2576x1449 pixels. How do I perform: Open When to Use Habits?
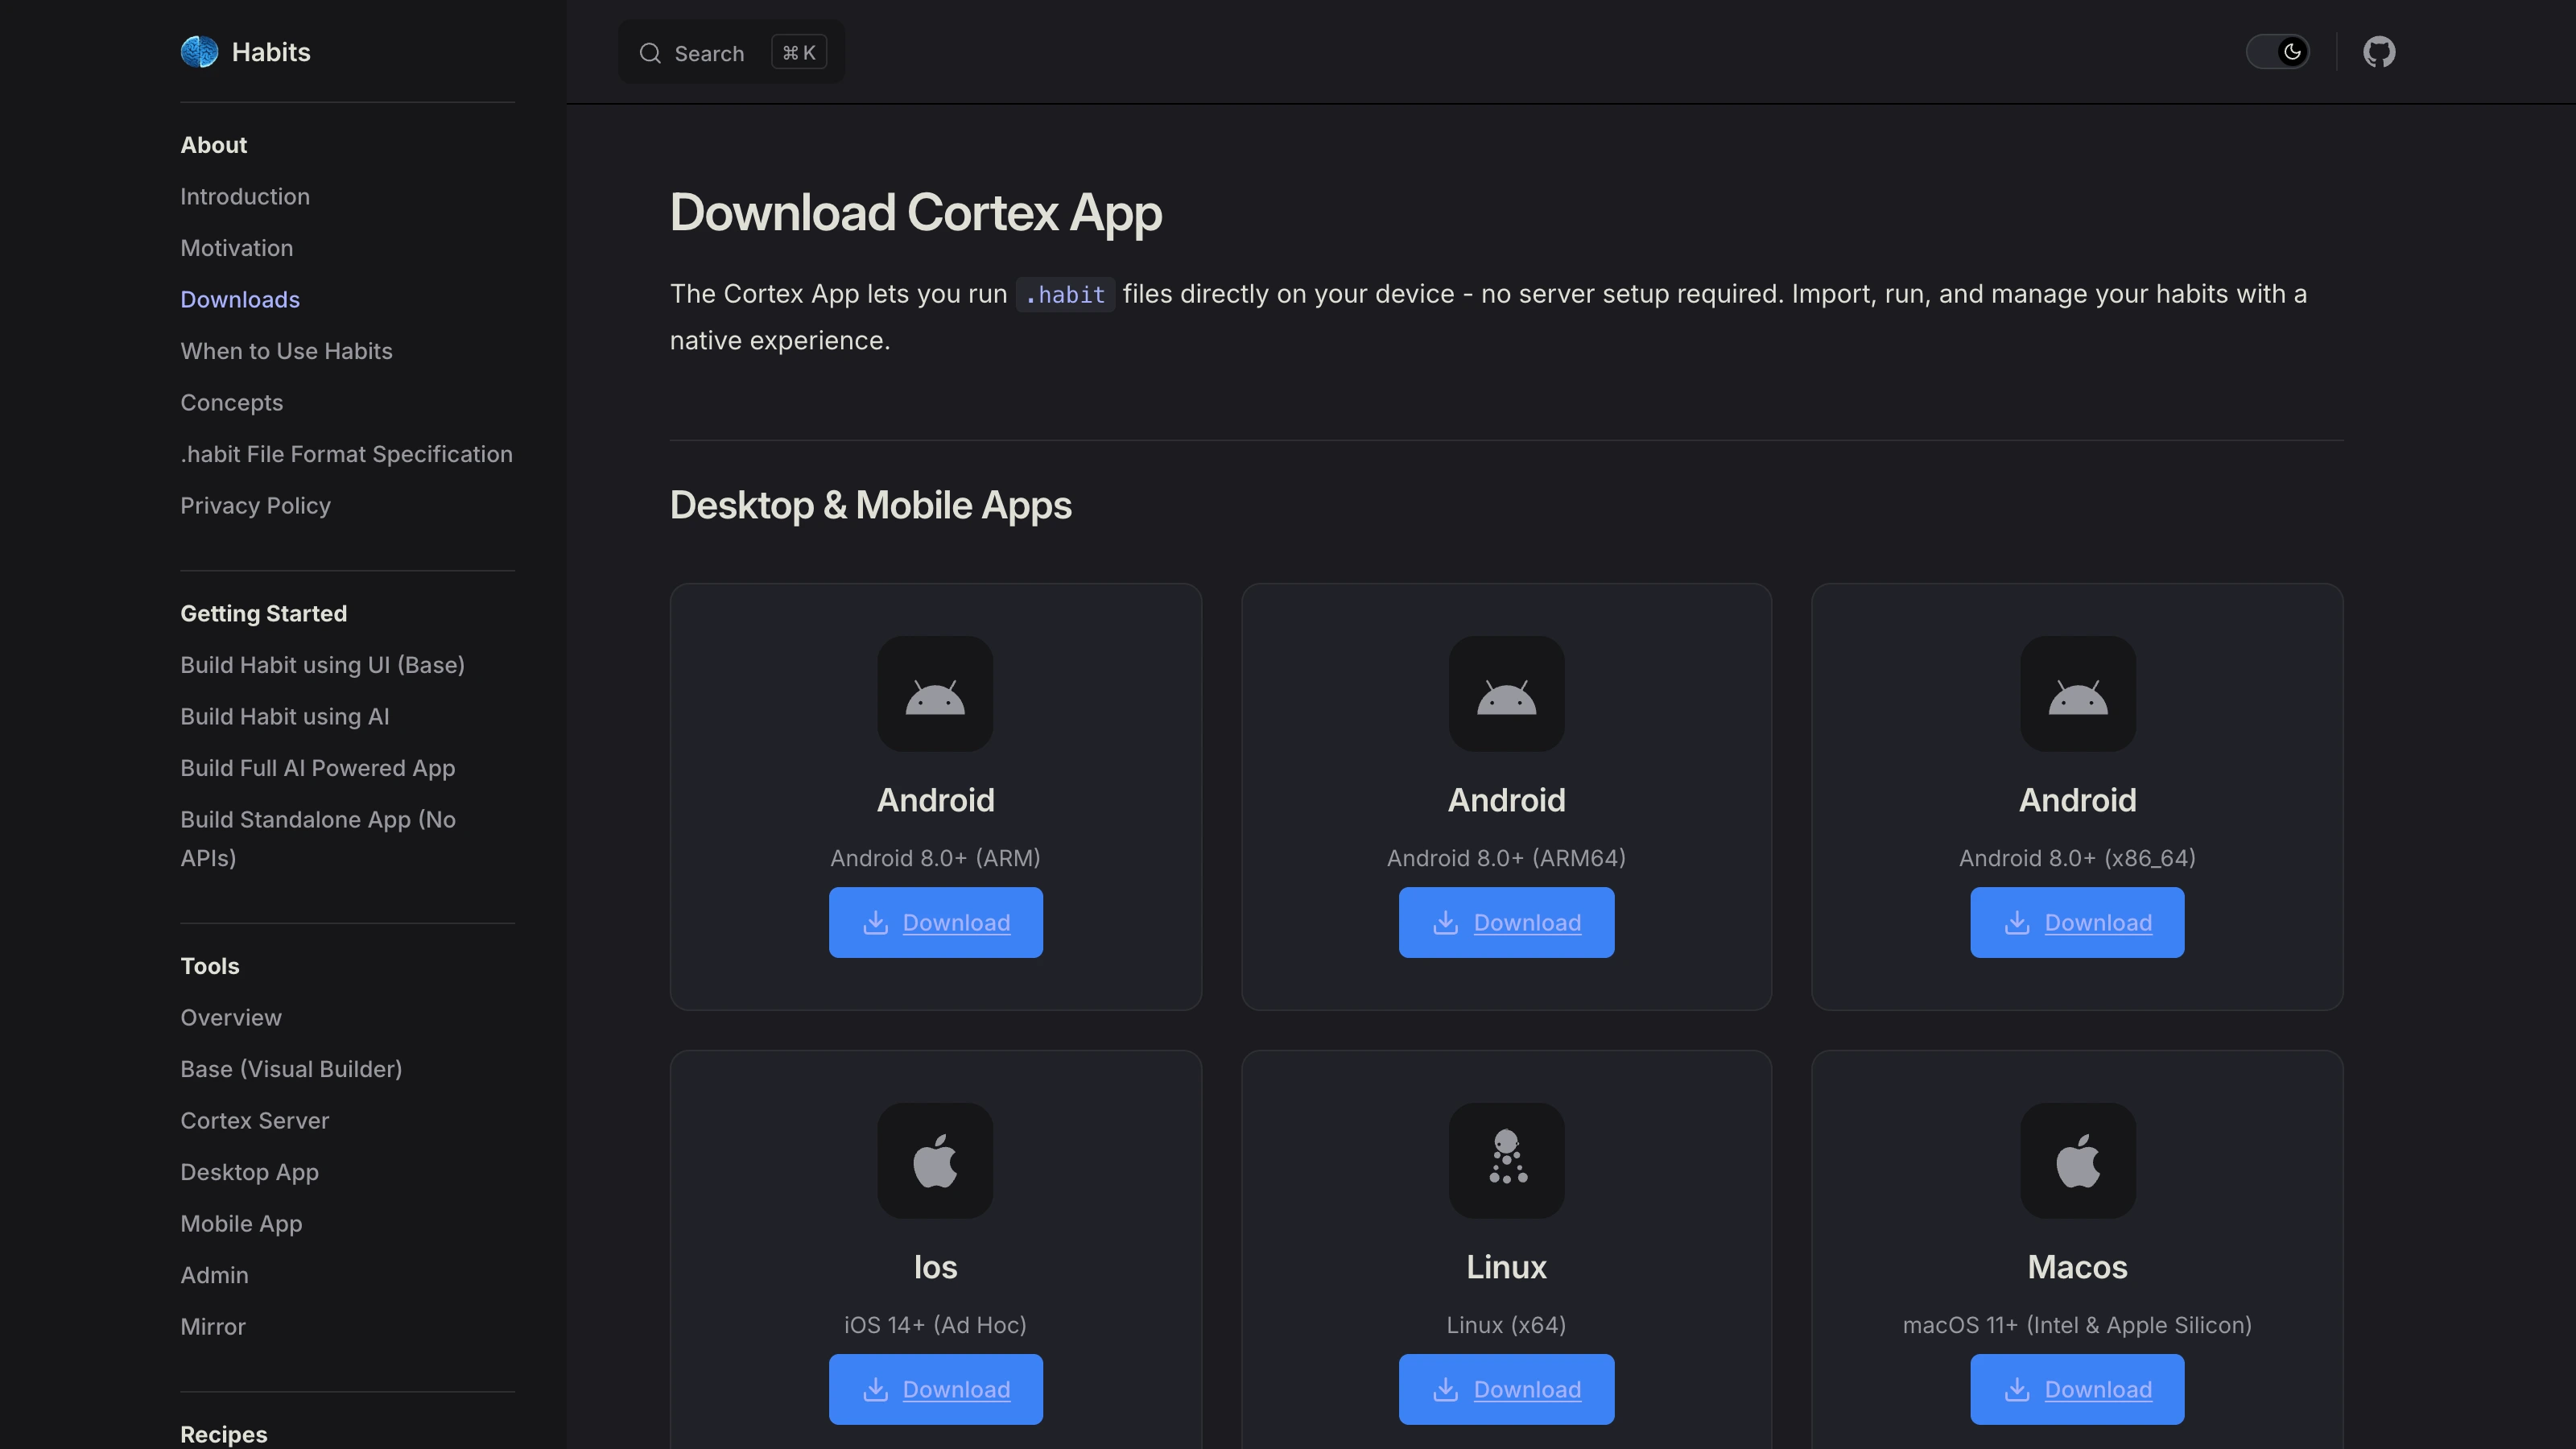point(286,351)
